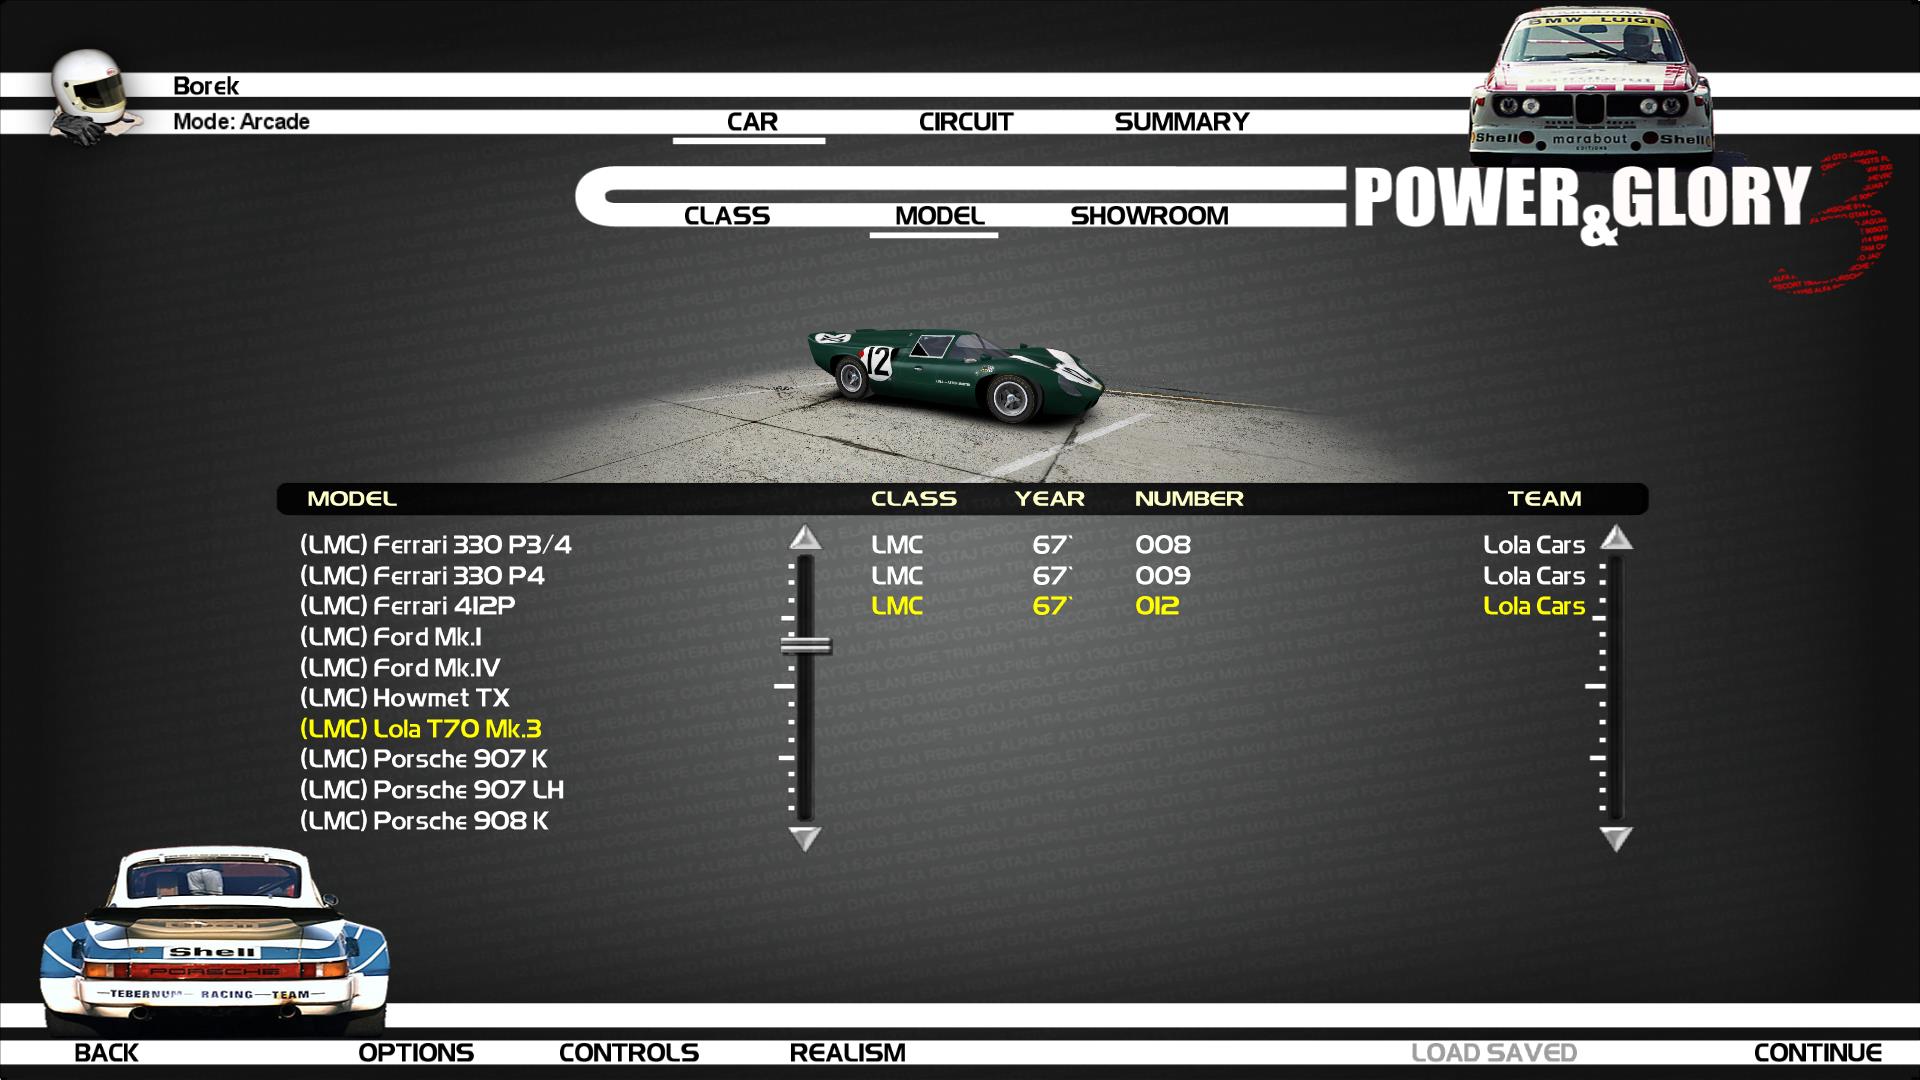This screenshot has width=1920, height=1080.
Task: Click the CLASS column header
Action: (914, 499)
